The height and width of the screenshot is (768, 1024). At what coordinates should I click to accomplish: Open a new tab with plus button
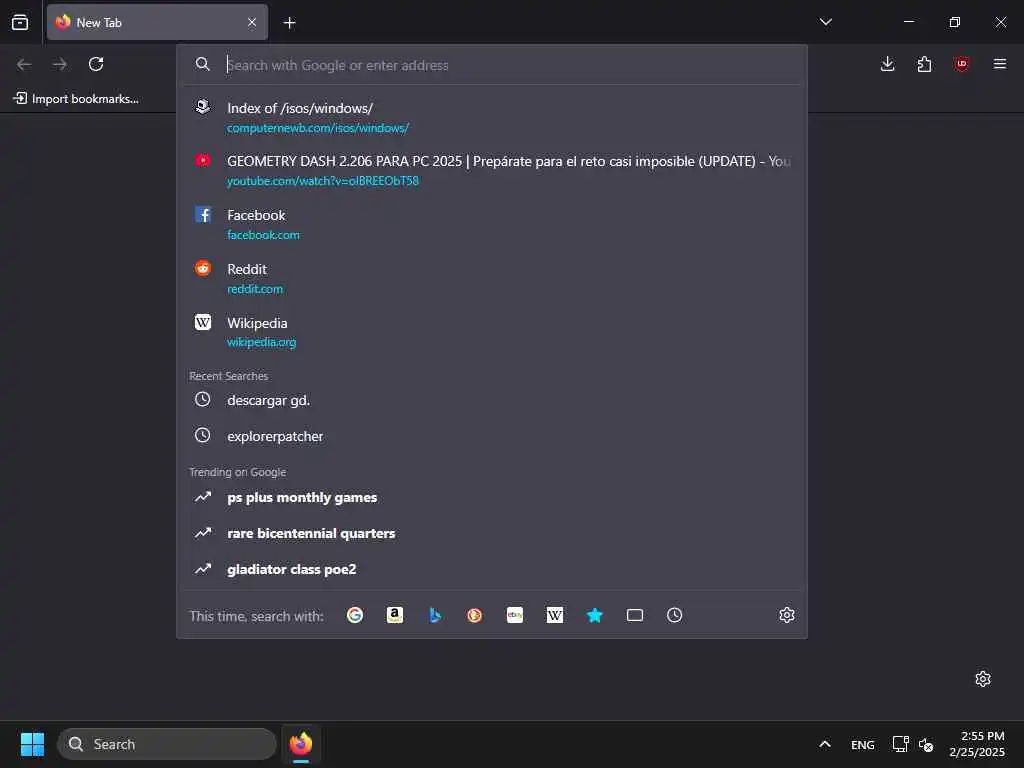point(289,23)
